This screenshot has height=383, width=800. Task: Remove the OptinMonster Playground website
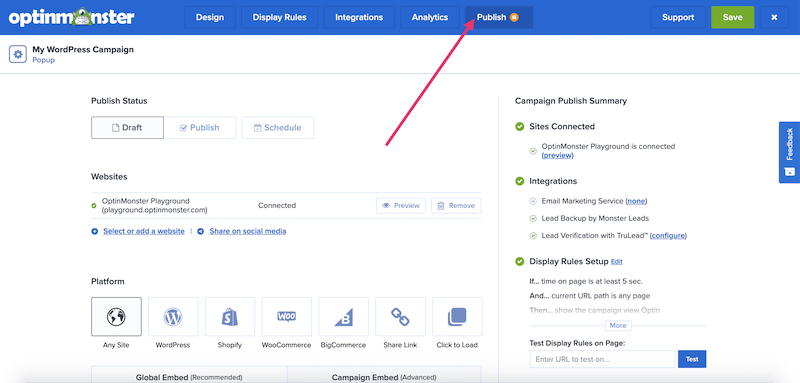pos(456,206)
